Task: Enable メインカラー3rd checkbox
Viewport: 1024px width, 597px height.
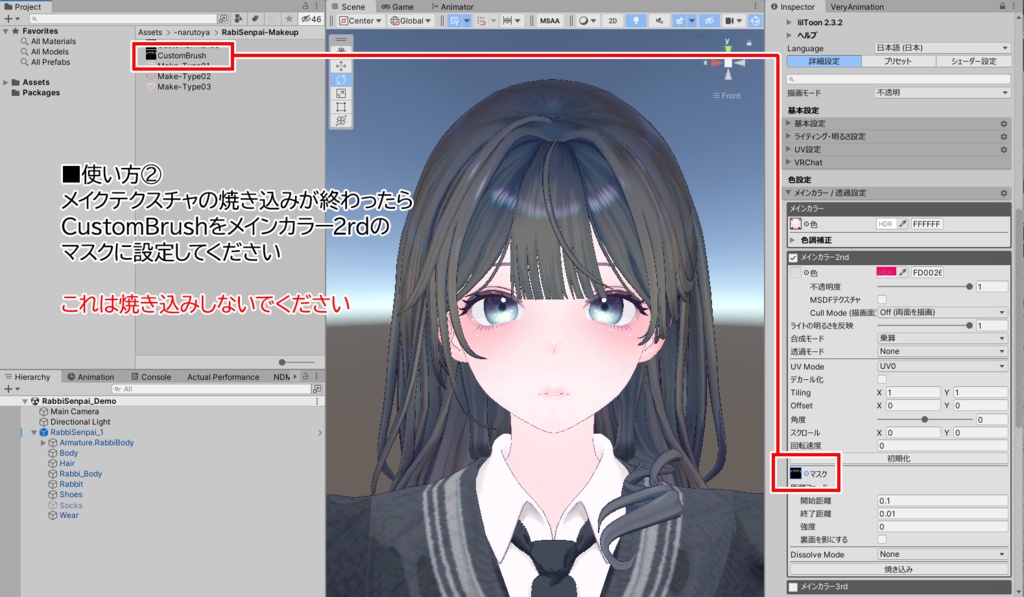Action: coord(793,587)
